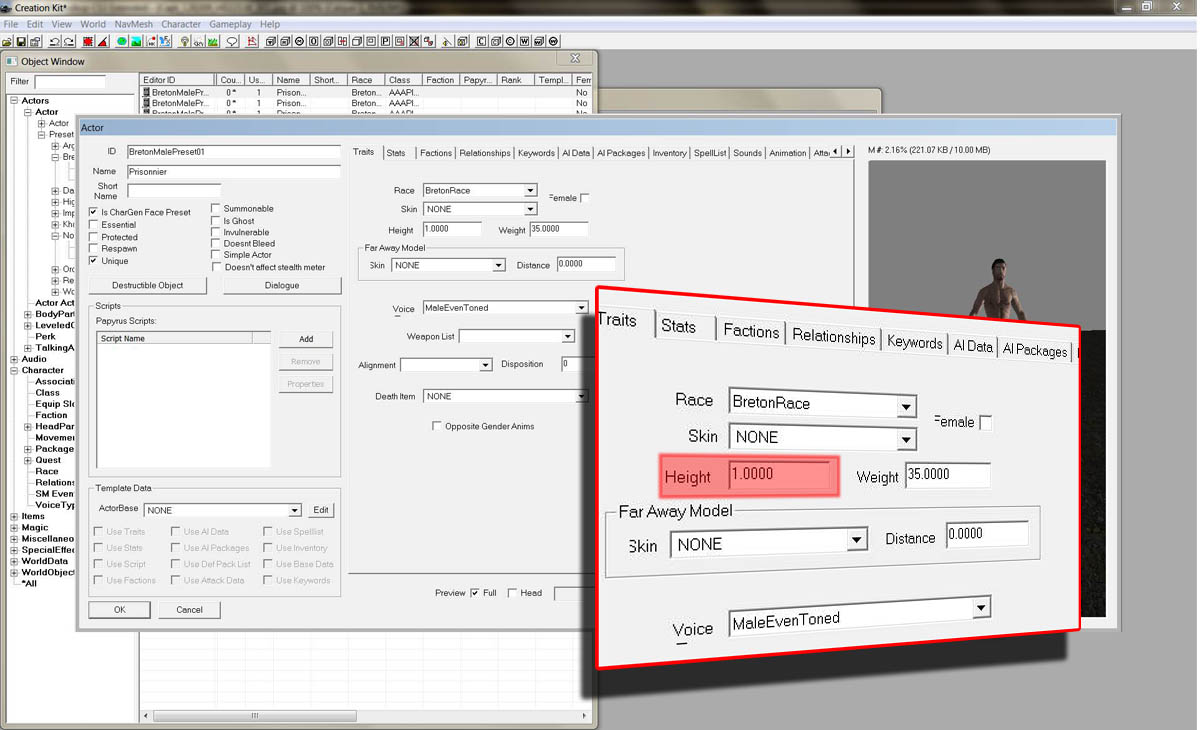Expand the Items tree node

pyautogui.click(x=14, y=516)
